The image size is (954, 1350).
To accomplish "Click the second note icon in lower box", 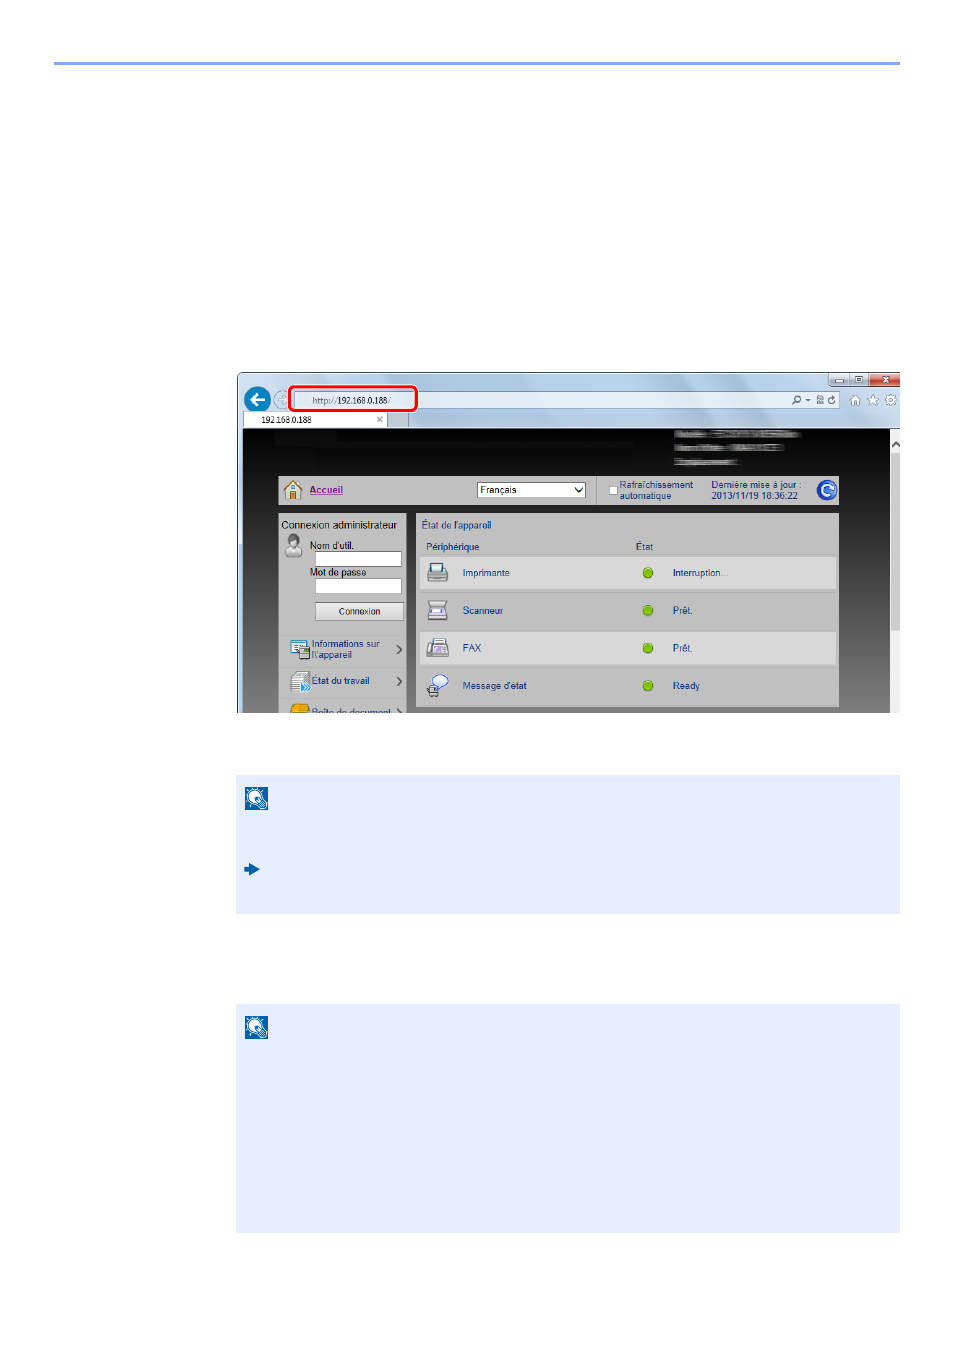I will point(256,1027).
